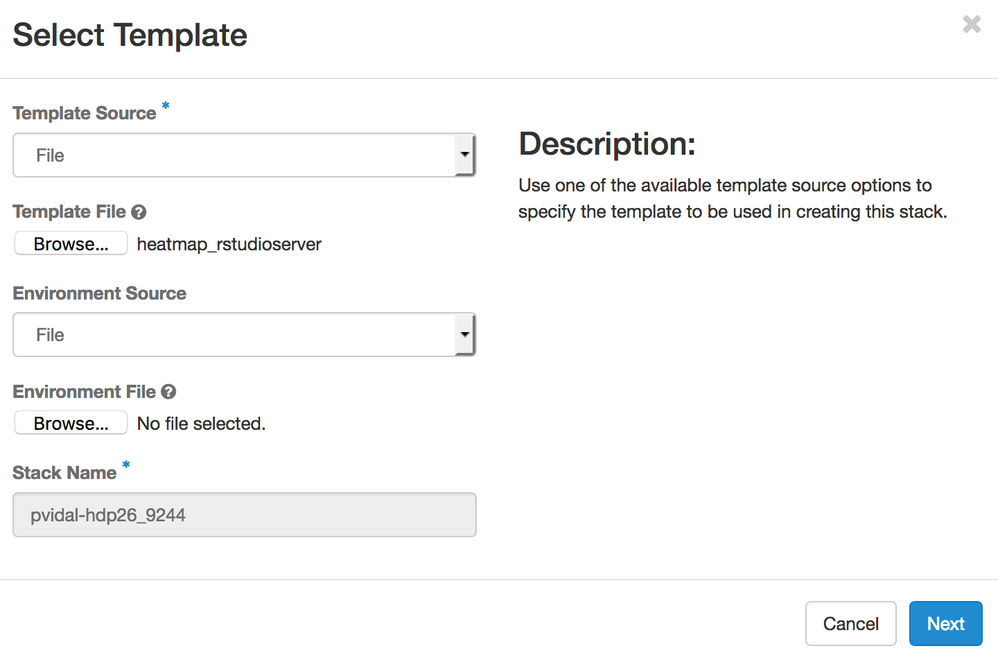Click the Environment File label text

84,392
